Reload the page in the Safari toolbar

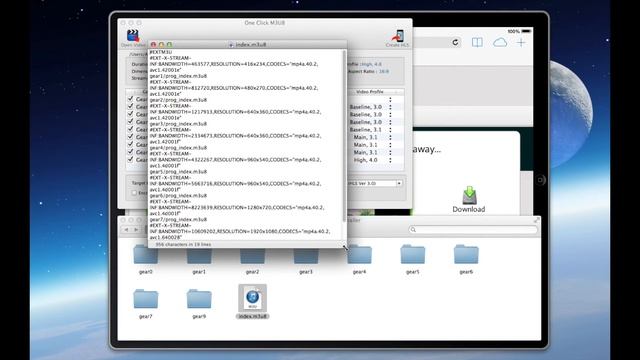coord(456,42)
